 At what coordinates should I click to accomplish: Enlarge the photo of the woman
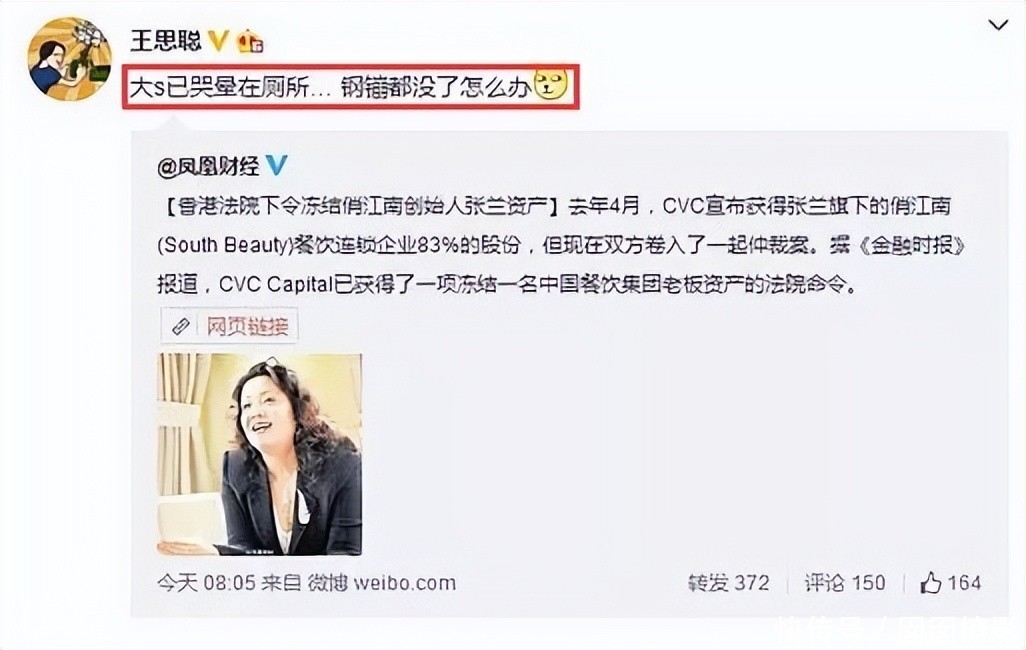(x=259, y=454)
